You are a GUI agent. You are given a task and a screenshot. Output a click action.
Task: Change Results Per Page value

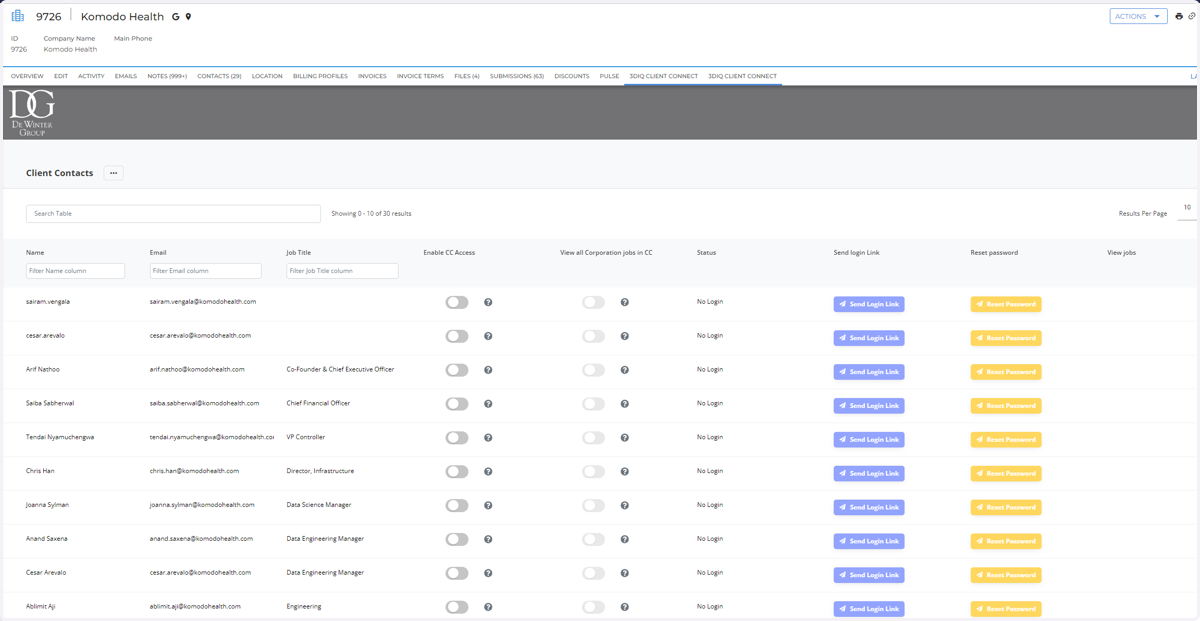point(1187,209)
